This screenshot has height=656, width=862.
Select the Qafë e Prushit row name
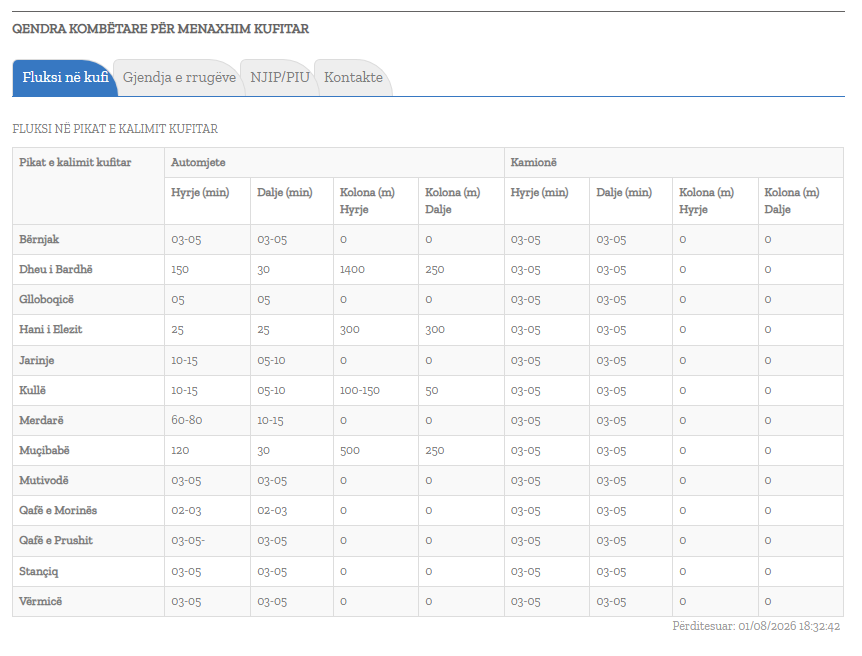pyautogui.click(x=56, y=541)
